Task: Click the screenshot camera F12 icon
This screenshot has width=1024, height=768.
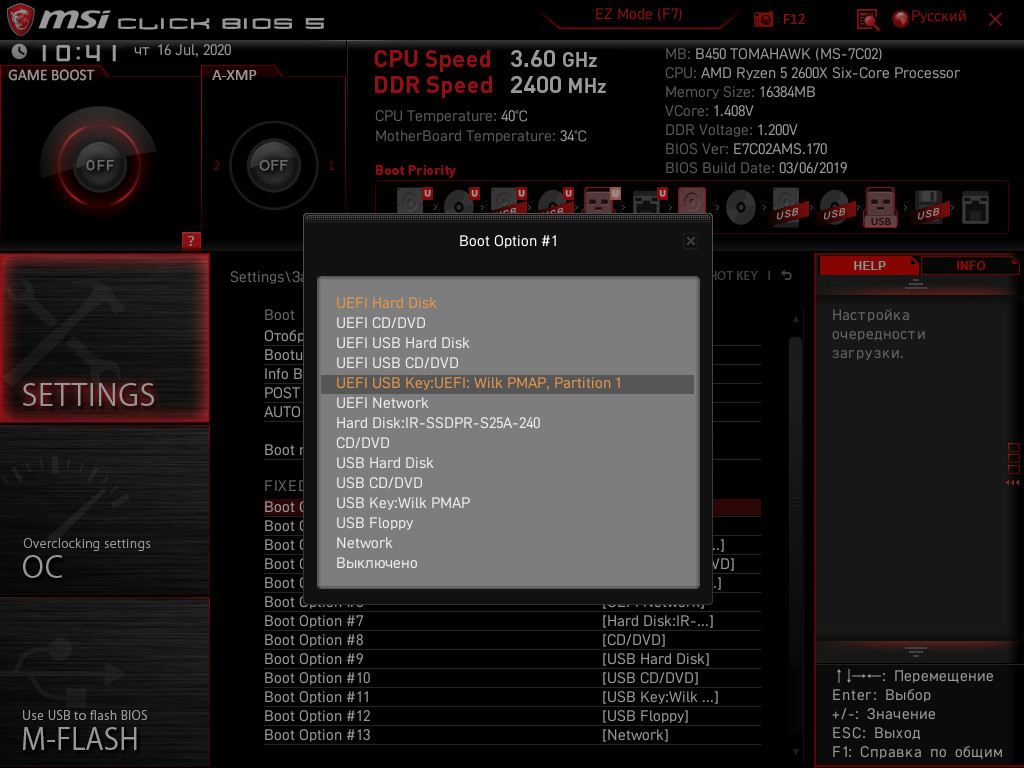Action: click(763, 19)
